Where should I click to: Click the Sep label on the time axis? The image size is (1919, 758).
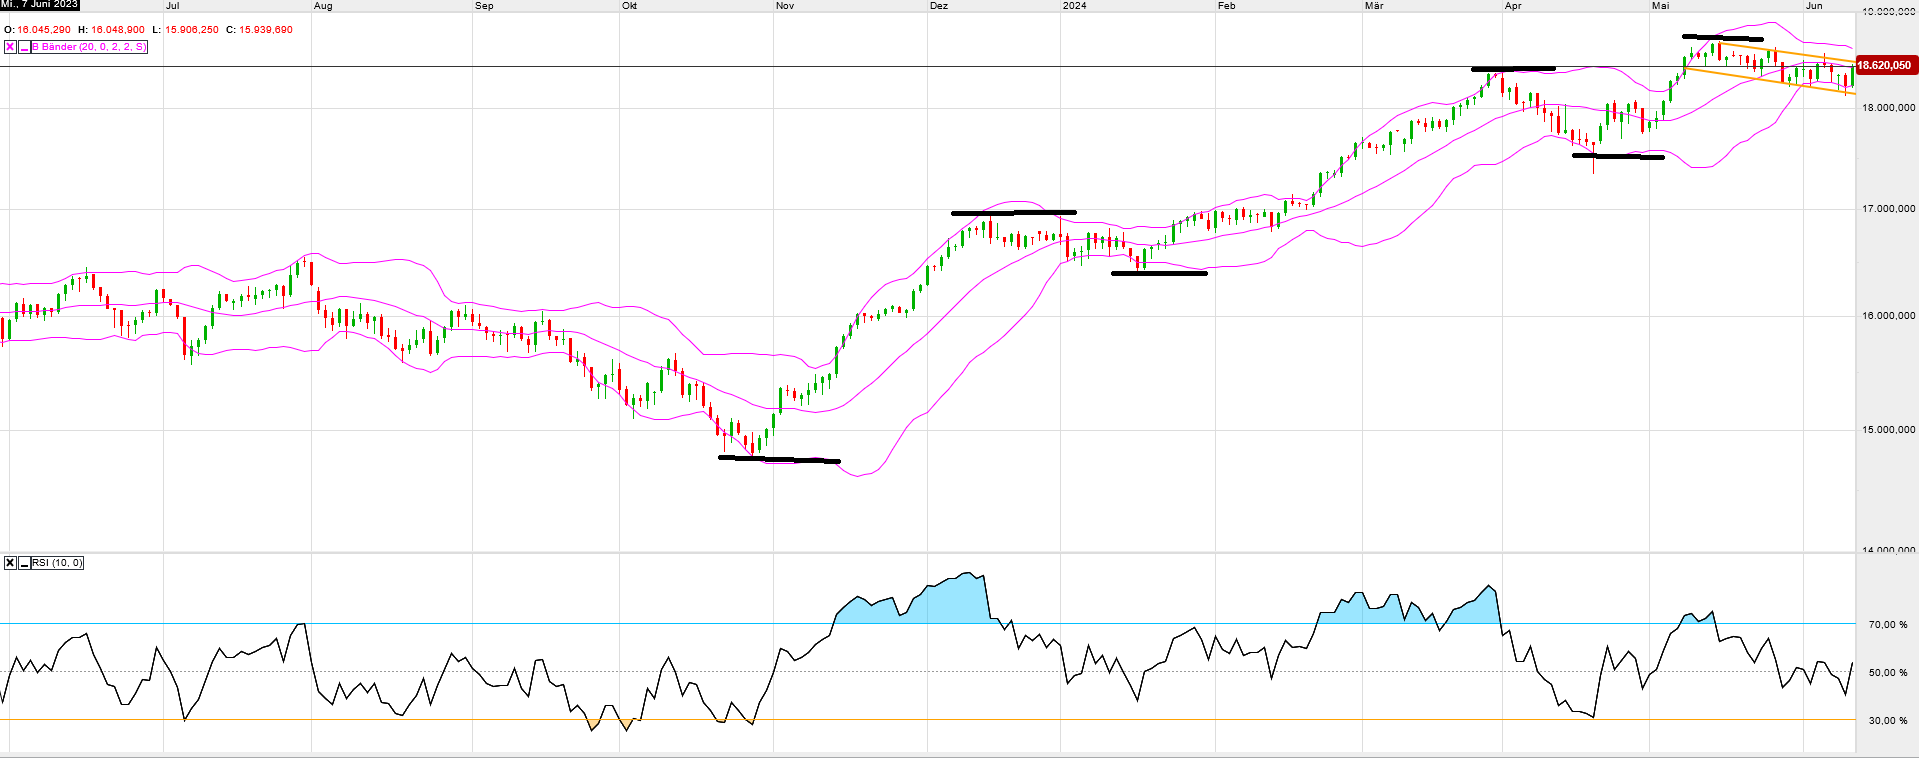coord(484,6)
